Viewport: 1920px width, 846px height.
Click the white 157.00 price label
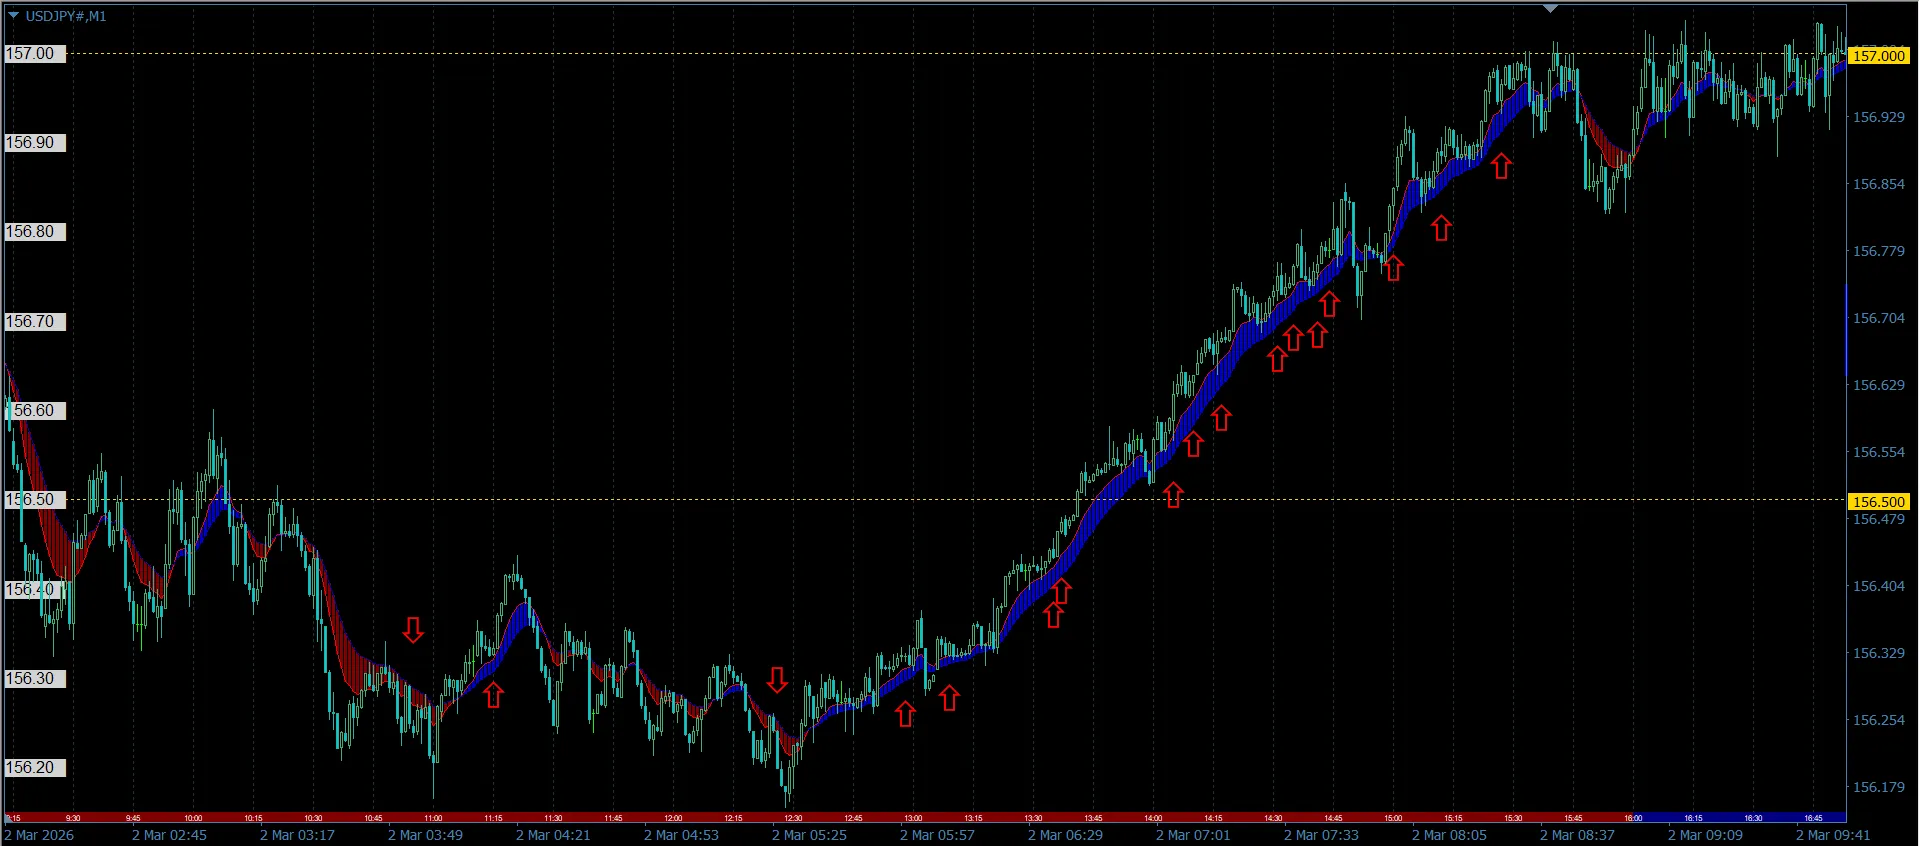34,54
